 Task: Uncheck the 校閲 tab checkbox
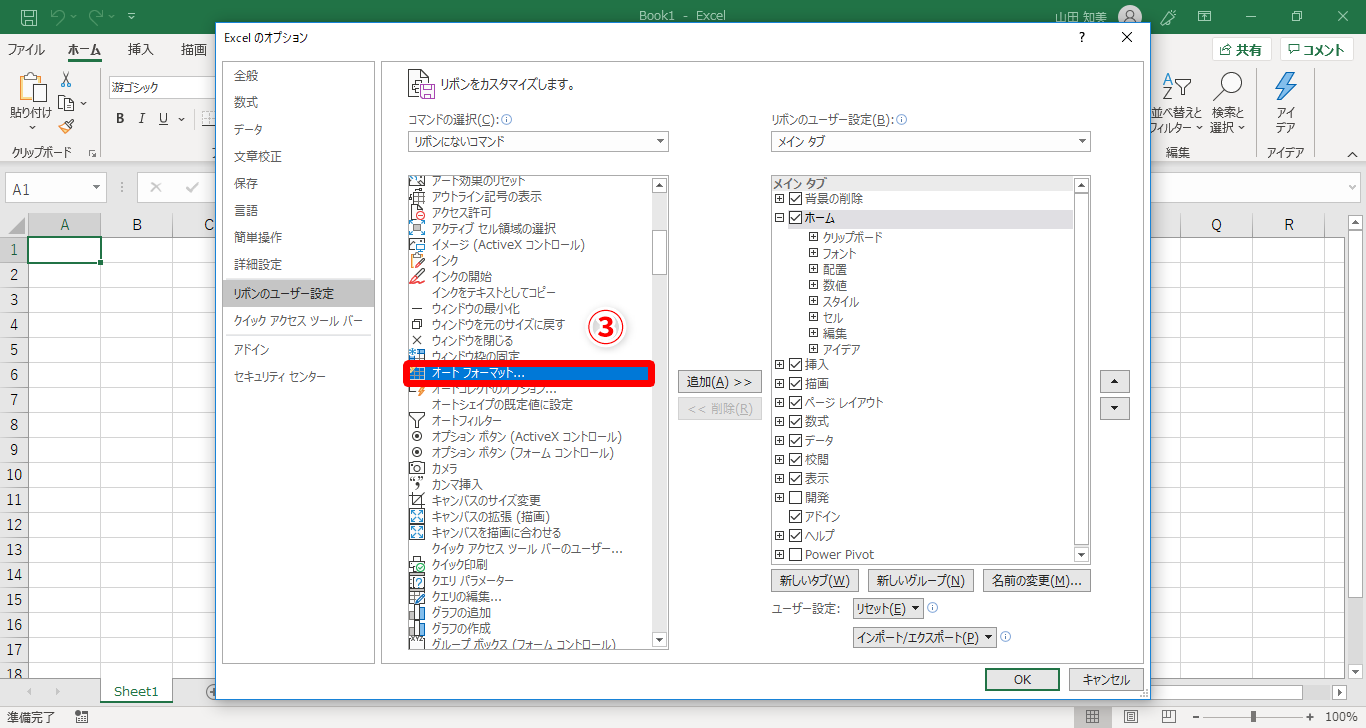[x=796, y=460]
